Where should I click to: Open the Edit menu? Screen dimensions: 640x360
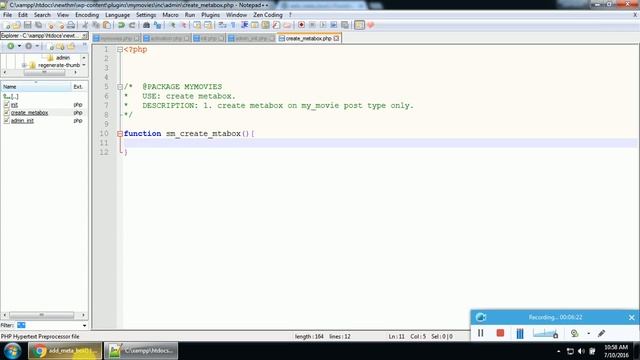click(23, 15)
